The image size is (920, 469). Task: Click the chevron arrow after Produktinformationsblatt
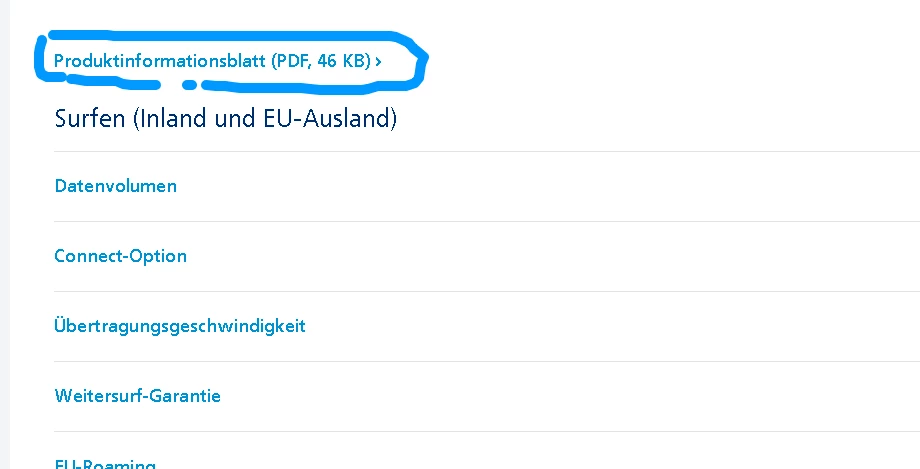379,62
